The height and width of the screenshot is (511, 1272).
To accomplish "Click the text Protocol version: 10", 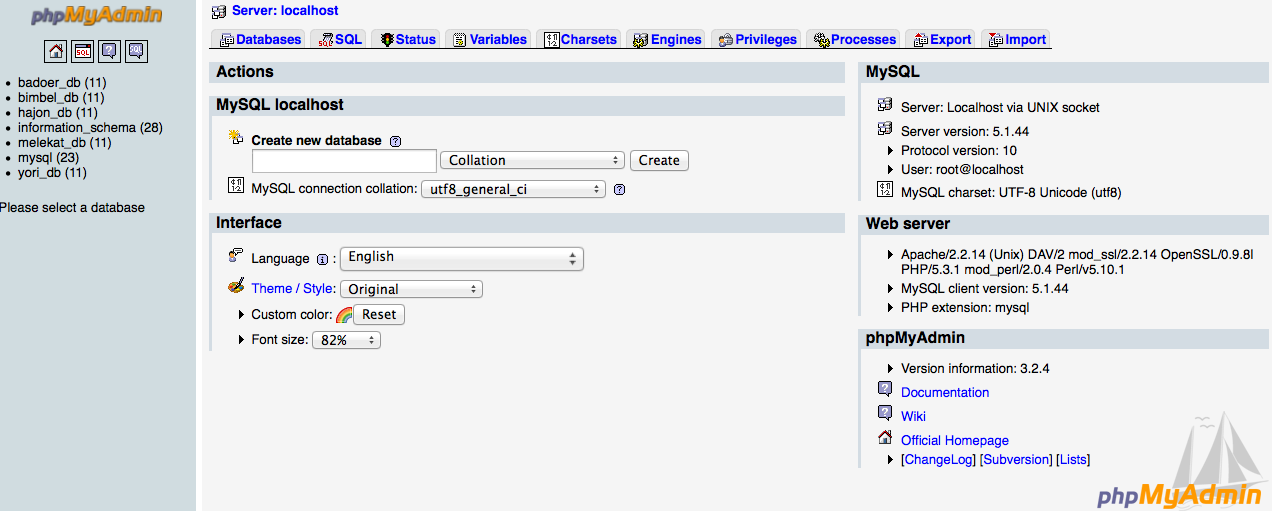I will pyautogui.click(x=959, y=151).
